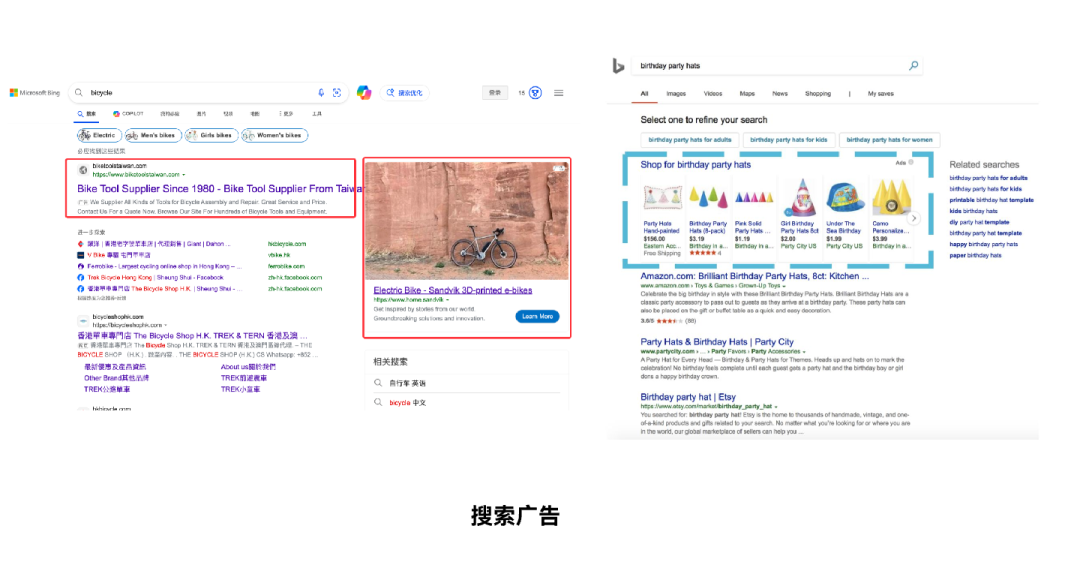Image resolution: width=1080 pixels, height=583 pixels.
Task: Click Shop for birthday party hats heading
Action: coord(695,165)
